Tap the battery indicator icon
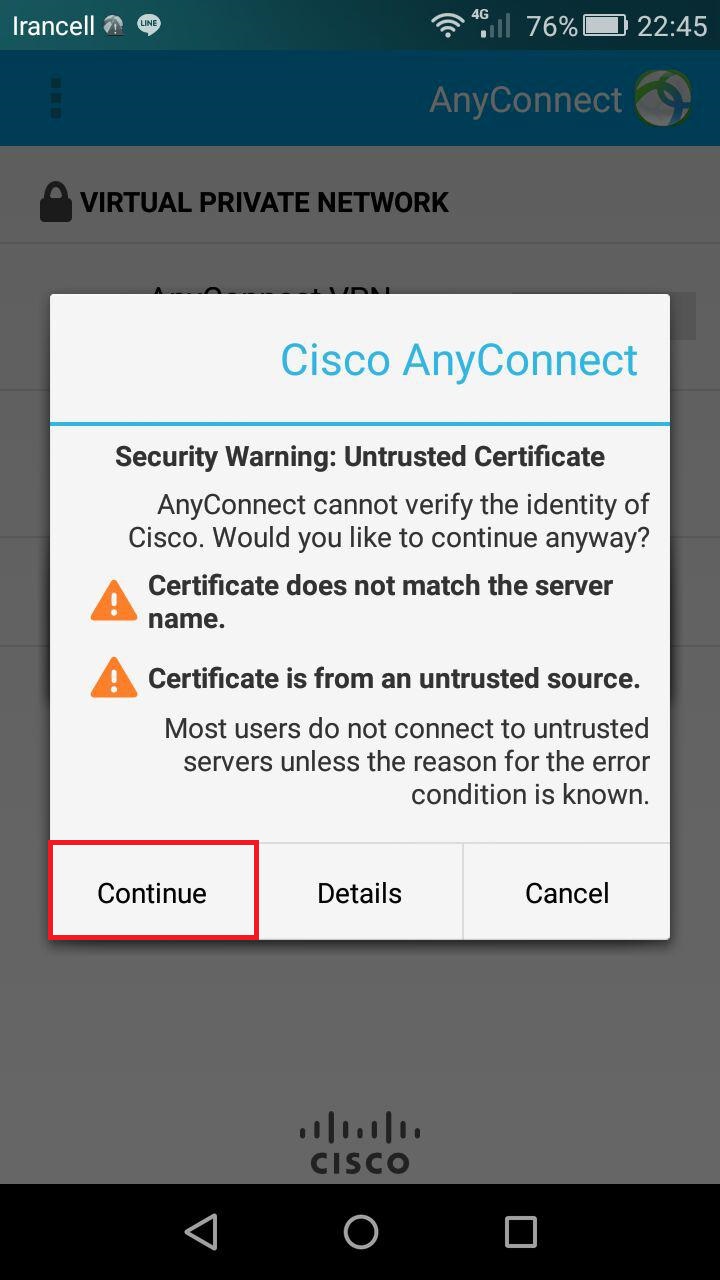This screenshot has height=1280, width=720. 605,26
